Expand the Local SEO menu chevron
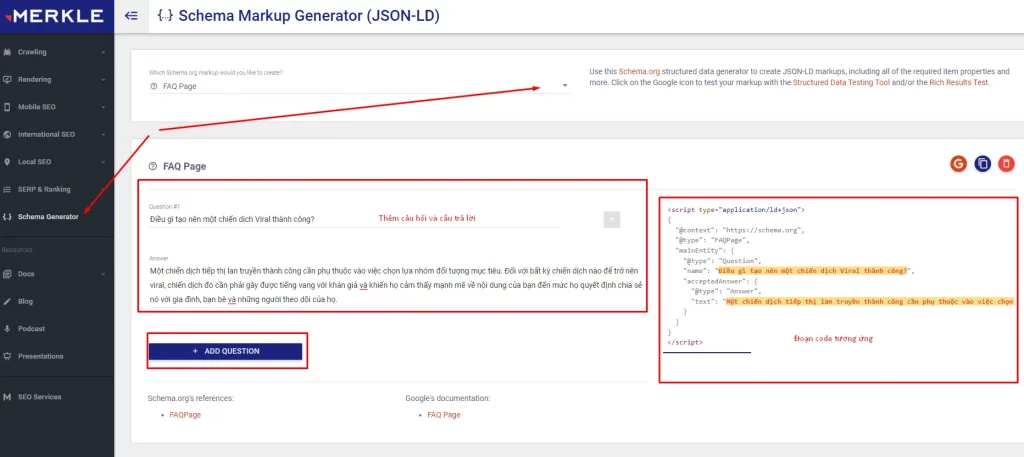The width and height of the screenshot is (1024, 457). 103,162
